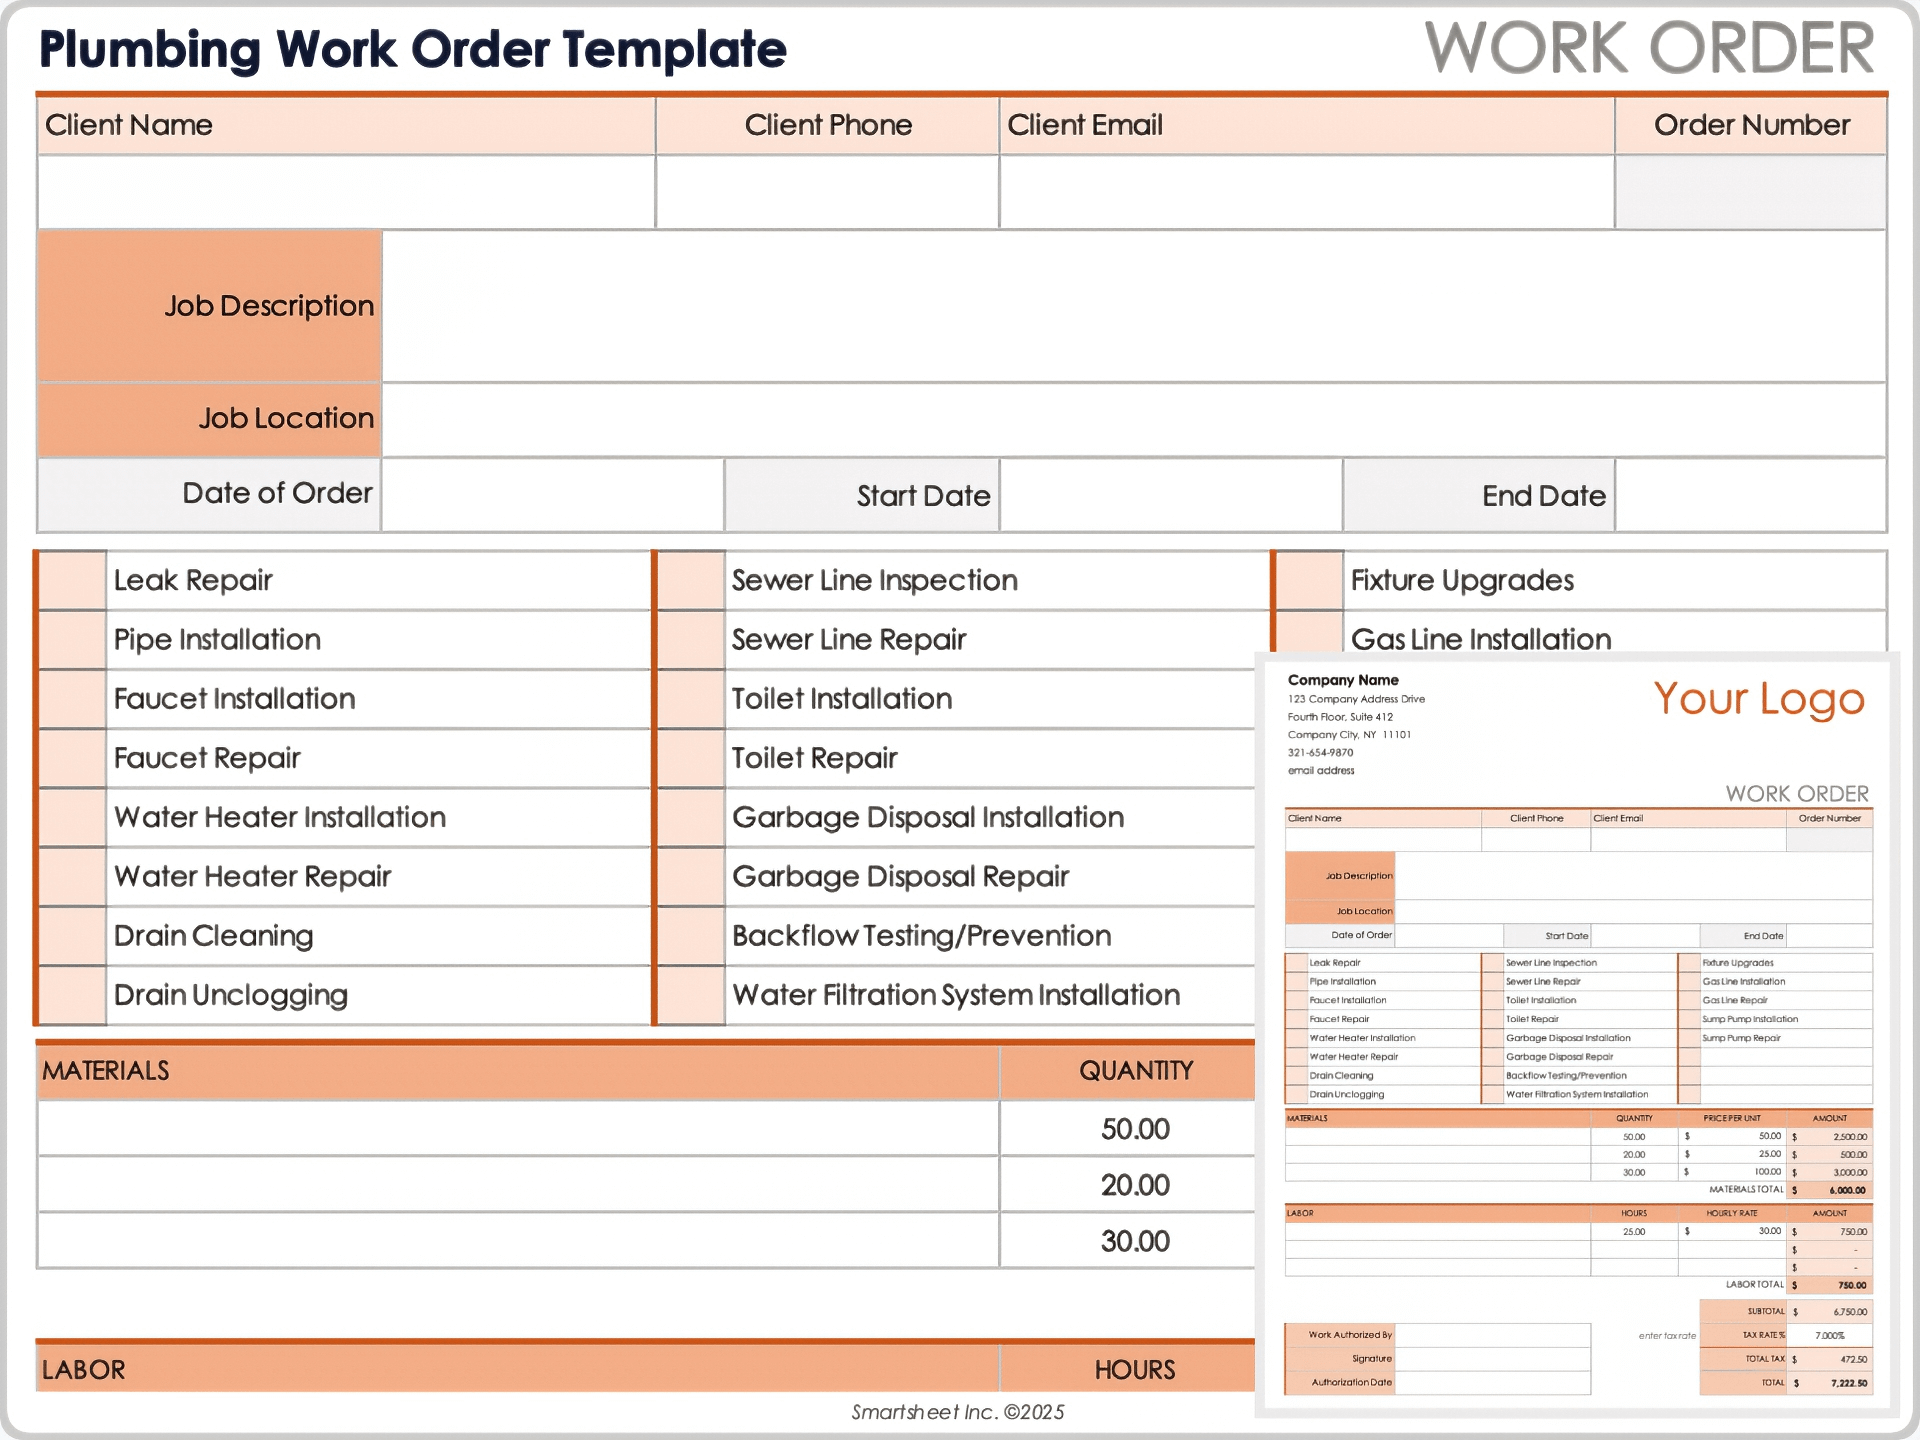Viewport: 1920px width, 1440px height.
Task: Click the Plumbing Work Order Template title
Action: coord(413,49)
